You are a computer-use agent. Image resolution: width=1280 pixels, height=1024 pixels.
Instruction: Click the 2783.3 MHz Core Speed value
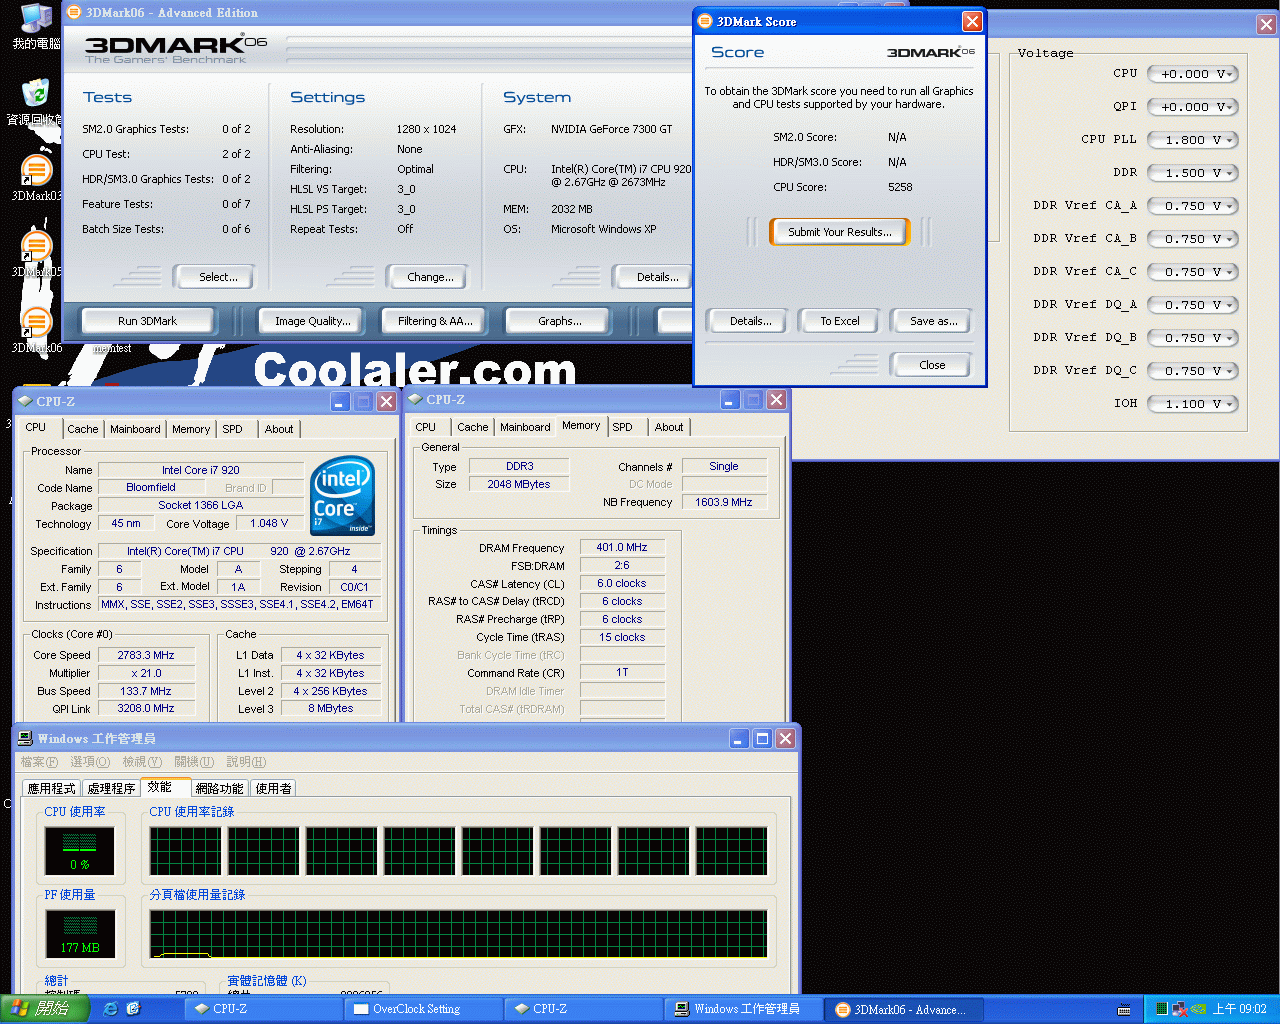(x=146, y=655)
